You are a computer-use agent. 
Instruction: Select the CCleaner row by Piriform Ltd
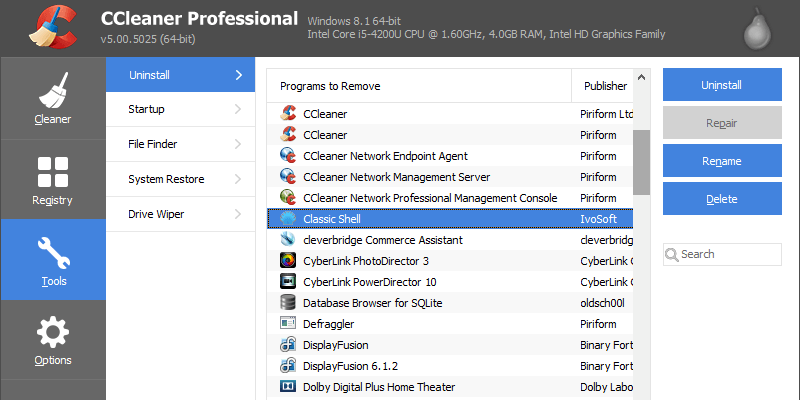pos(450,114)
